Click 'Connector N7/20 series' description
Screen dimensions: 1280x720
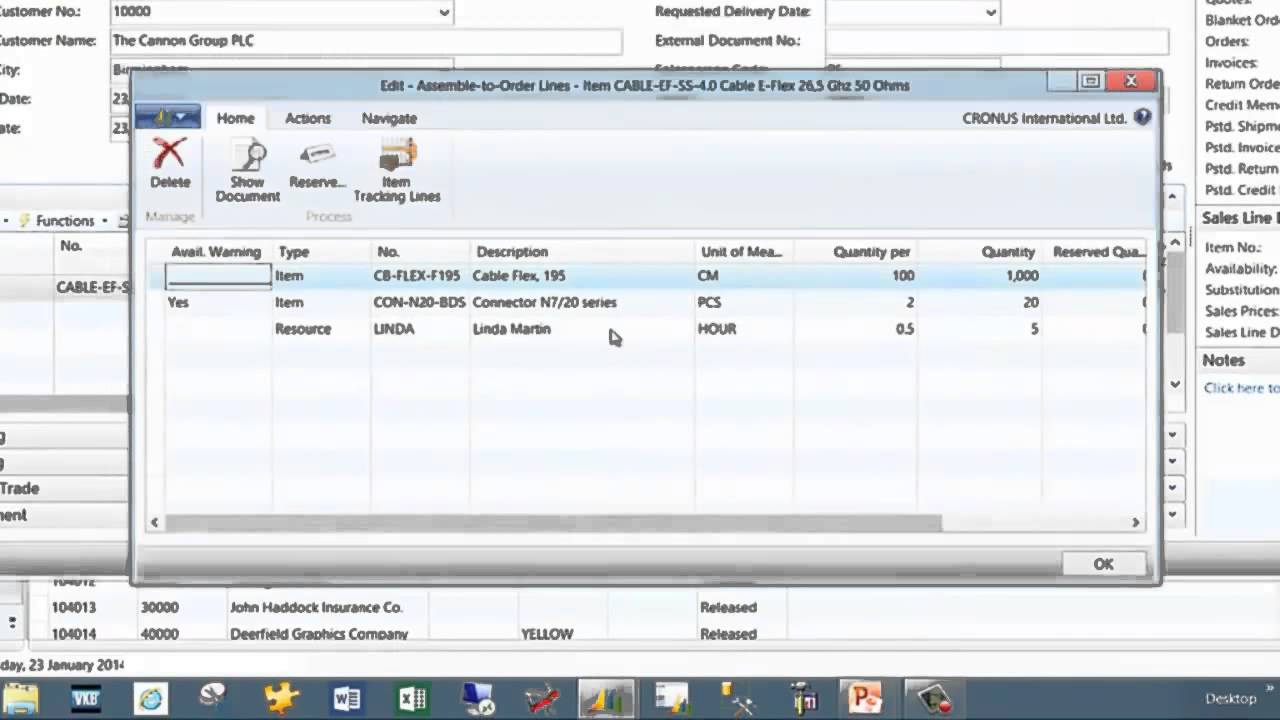pyautogui.click(x=544, y=302)
